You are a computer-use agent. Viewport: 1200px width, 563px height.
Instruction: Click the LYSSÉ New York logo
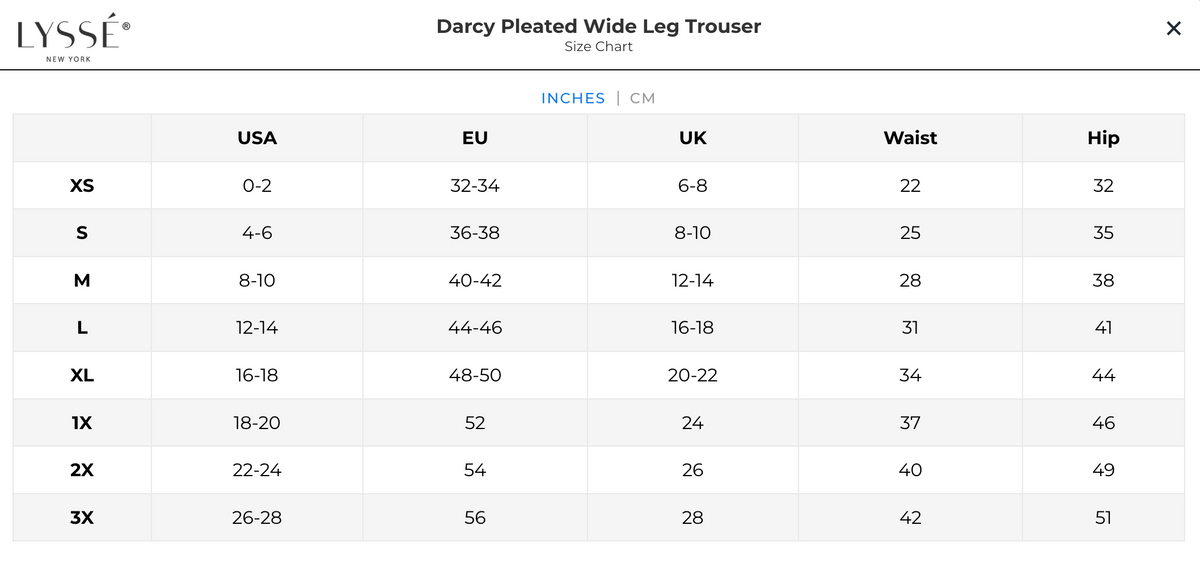pos(73,39)
